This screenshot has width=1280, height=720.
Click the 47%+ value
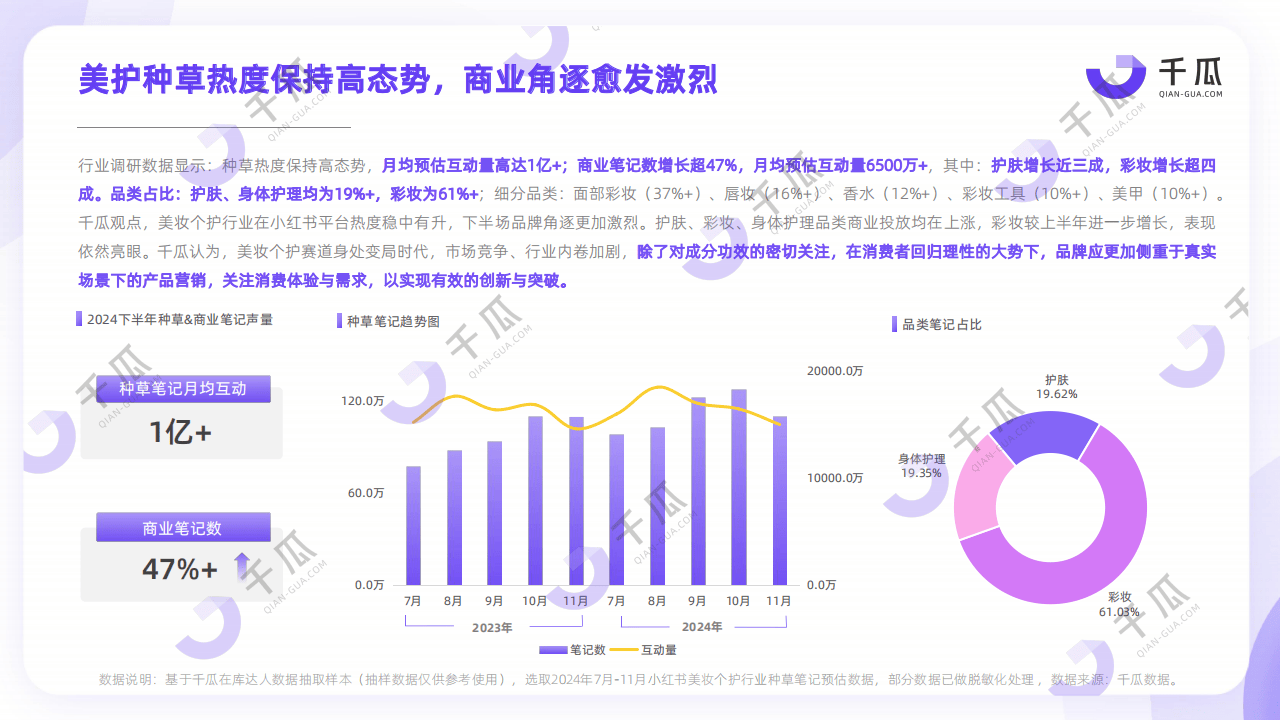[180, 569]
